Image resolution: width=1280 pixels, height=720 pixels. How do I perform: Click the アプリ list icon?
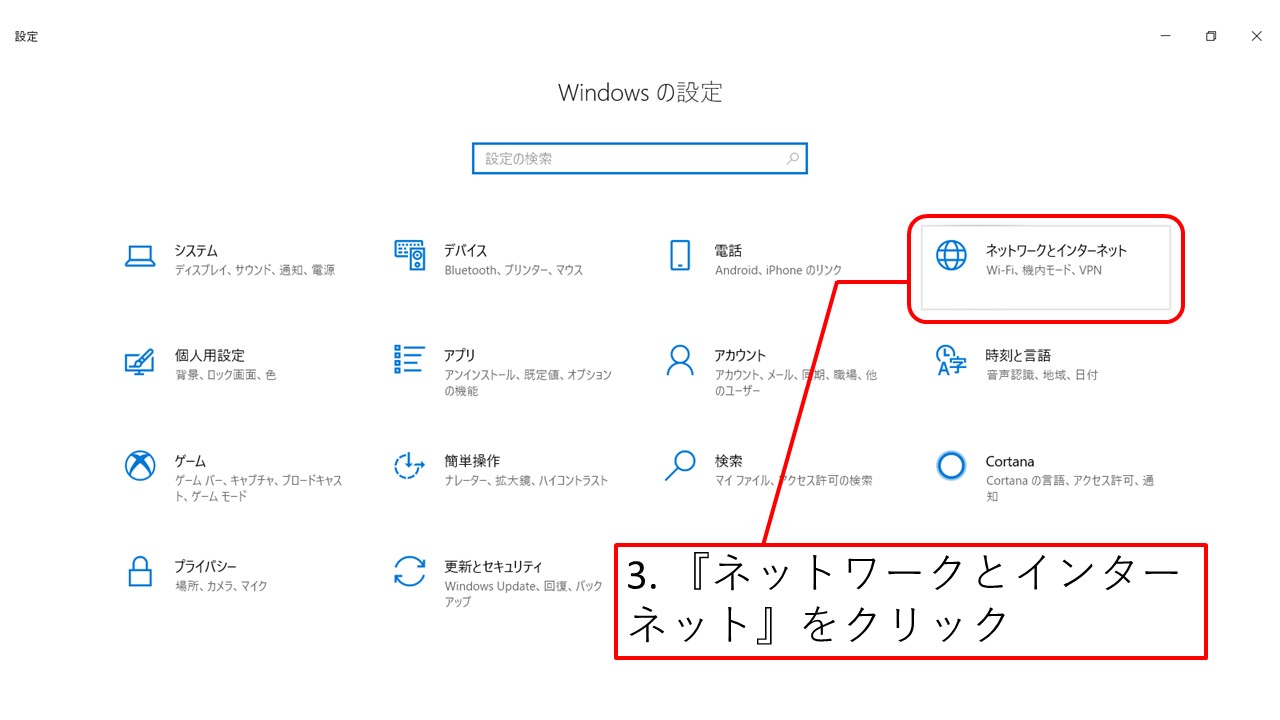click(x=410, y=359)
